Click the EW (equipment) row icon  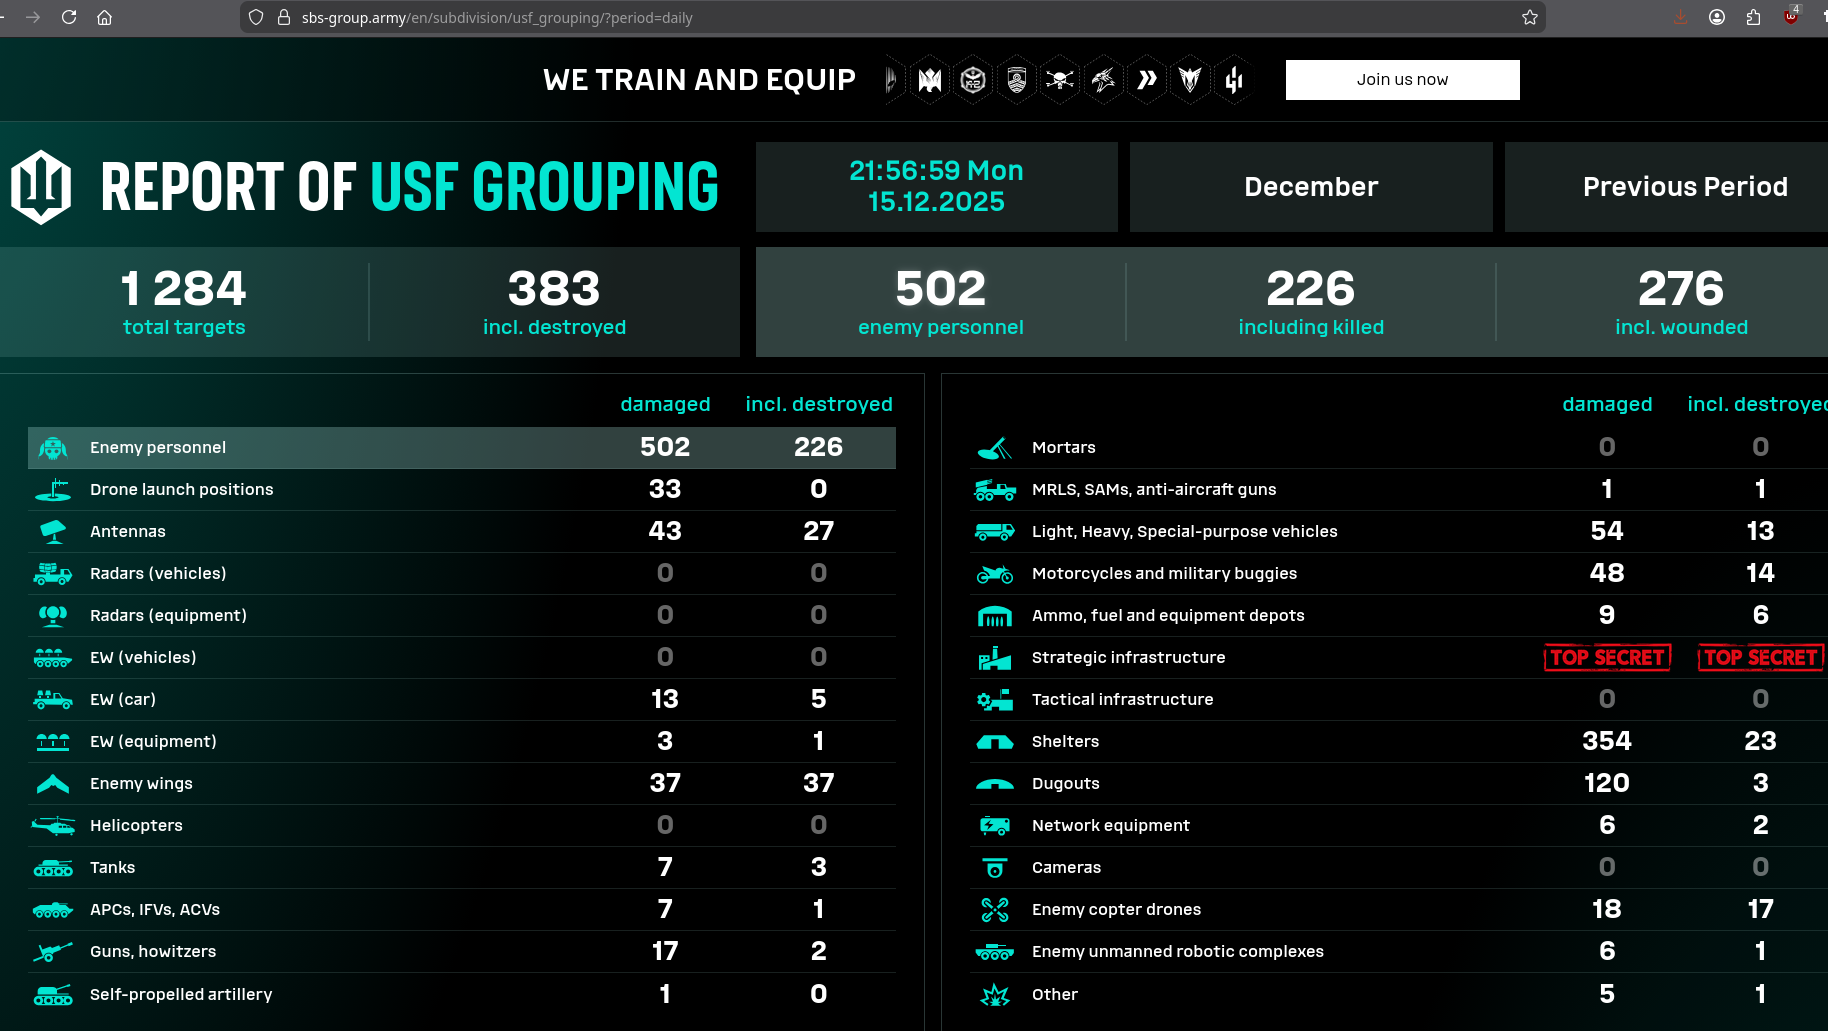pyautogui.click(x=53, y=742)
